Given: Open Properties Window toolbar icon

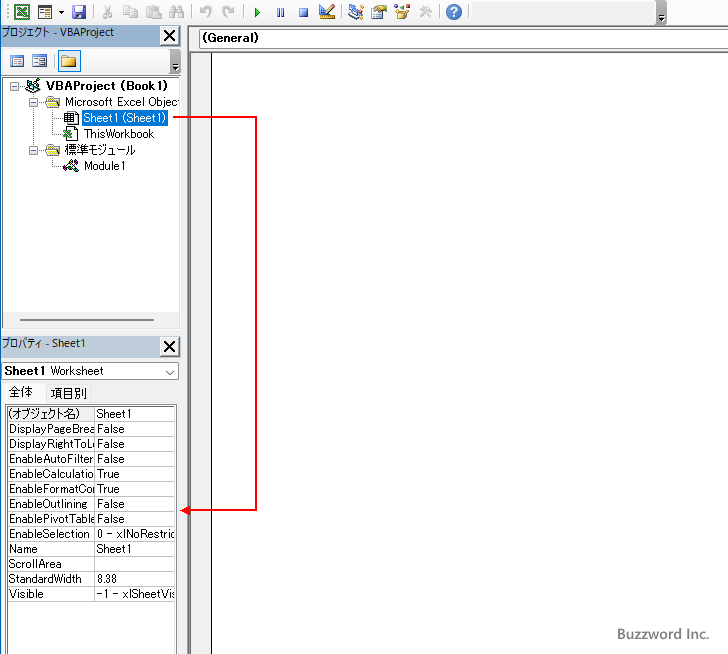Looking at the screenshot, I should [379, 12].
